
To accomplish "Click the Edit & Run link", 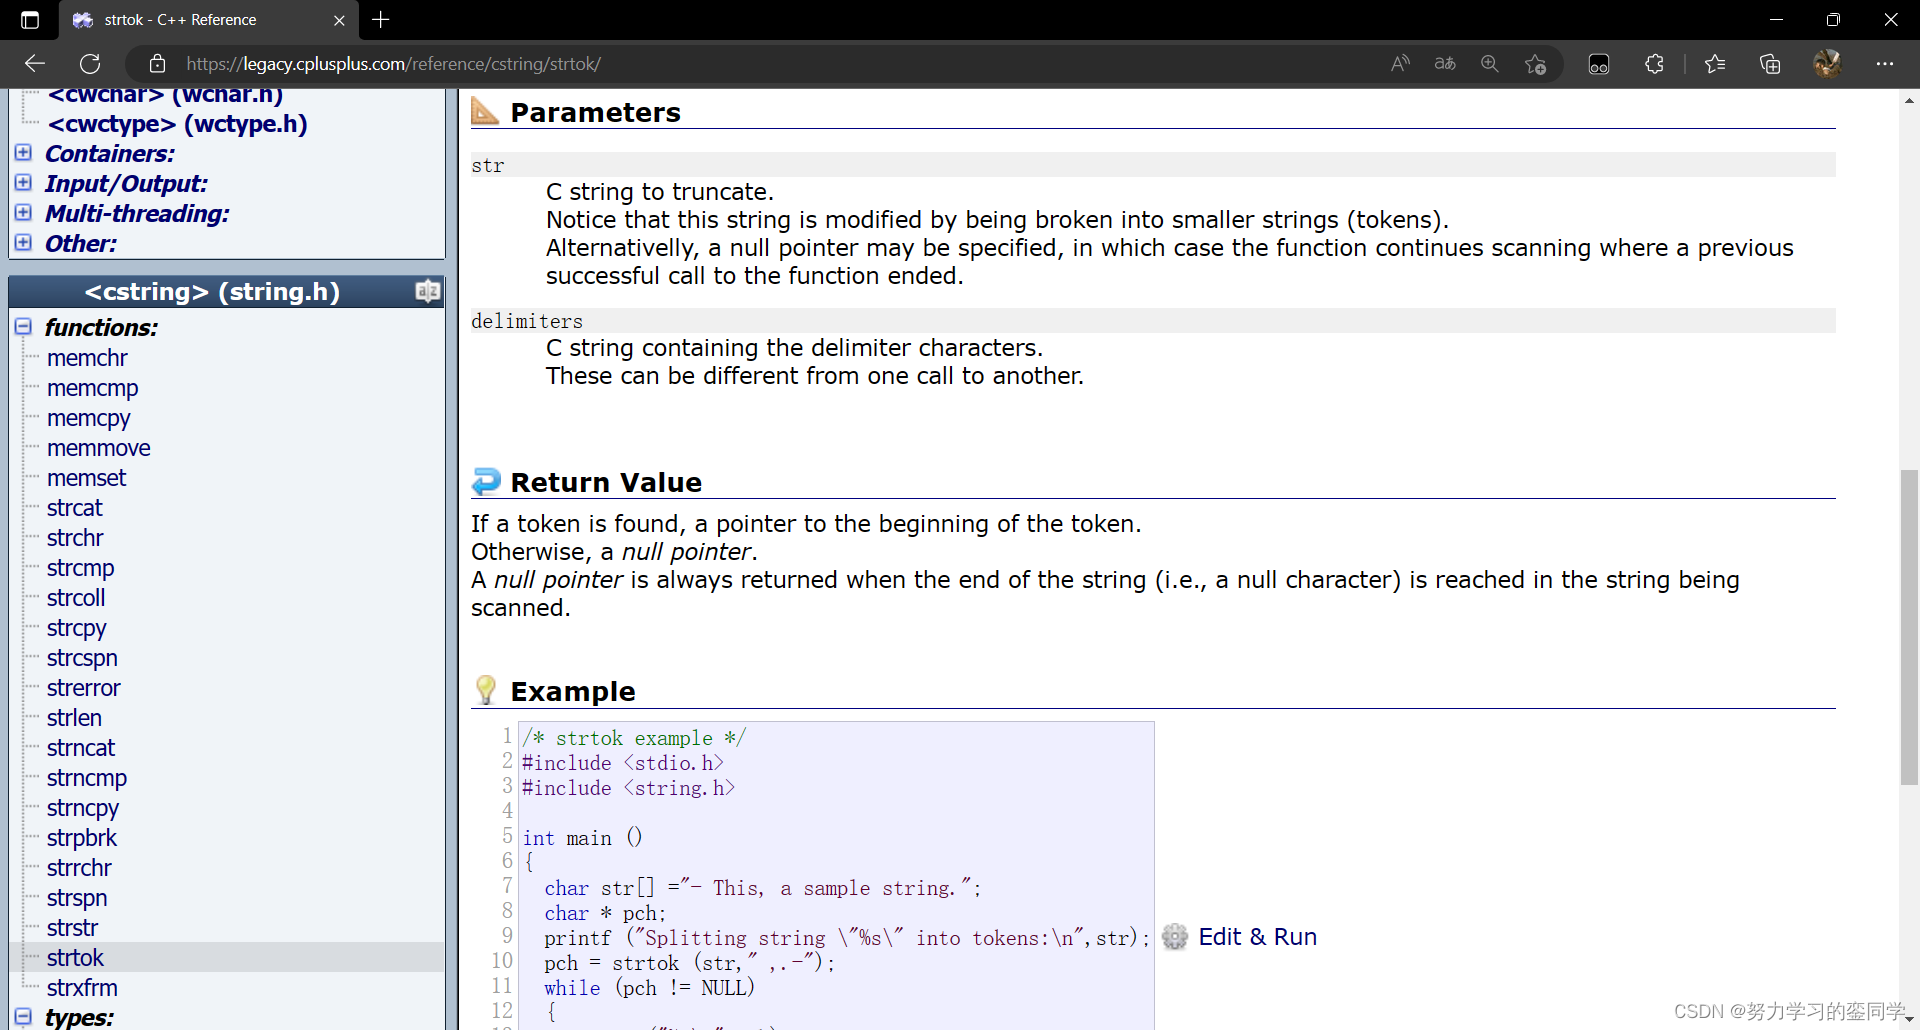I will [x=1257, y=937].
